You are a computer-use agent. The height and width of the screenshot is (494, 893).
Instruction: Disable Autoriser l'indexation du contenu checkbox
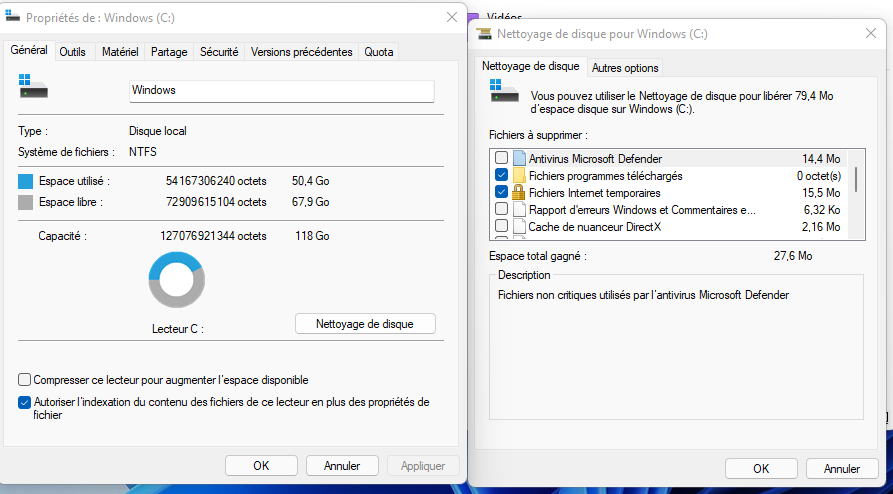tap(24, 402)
